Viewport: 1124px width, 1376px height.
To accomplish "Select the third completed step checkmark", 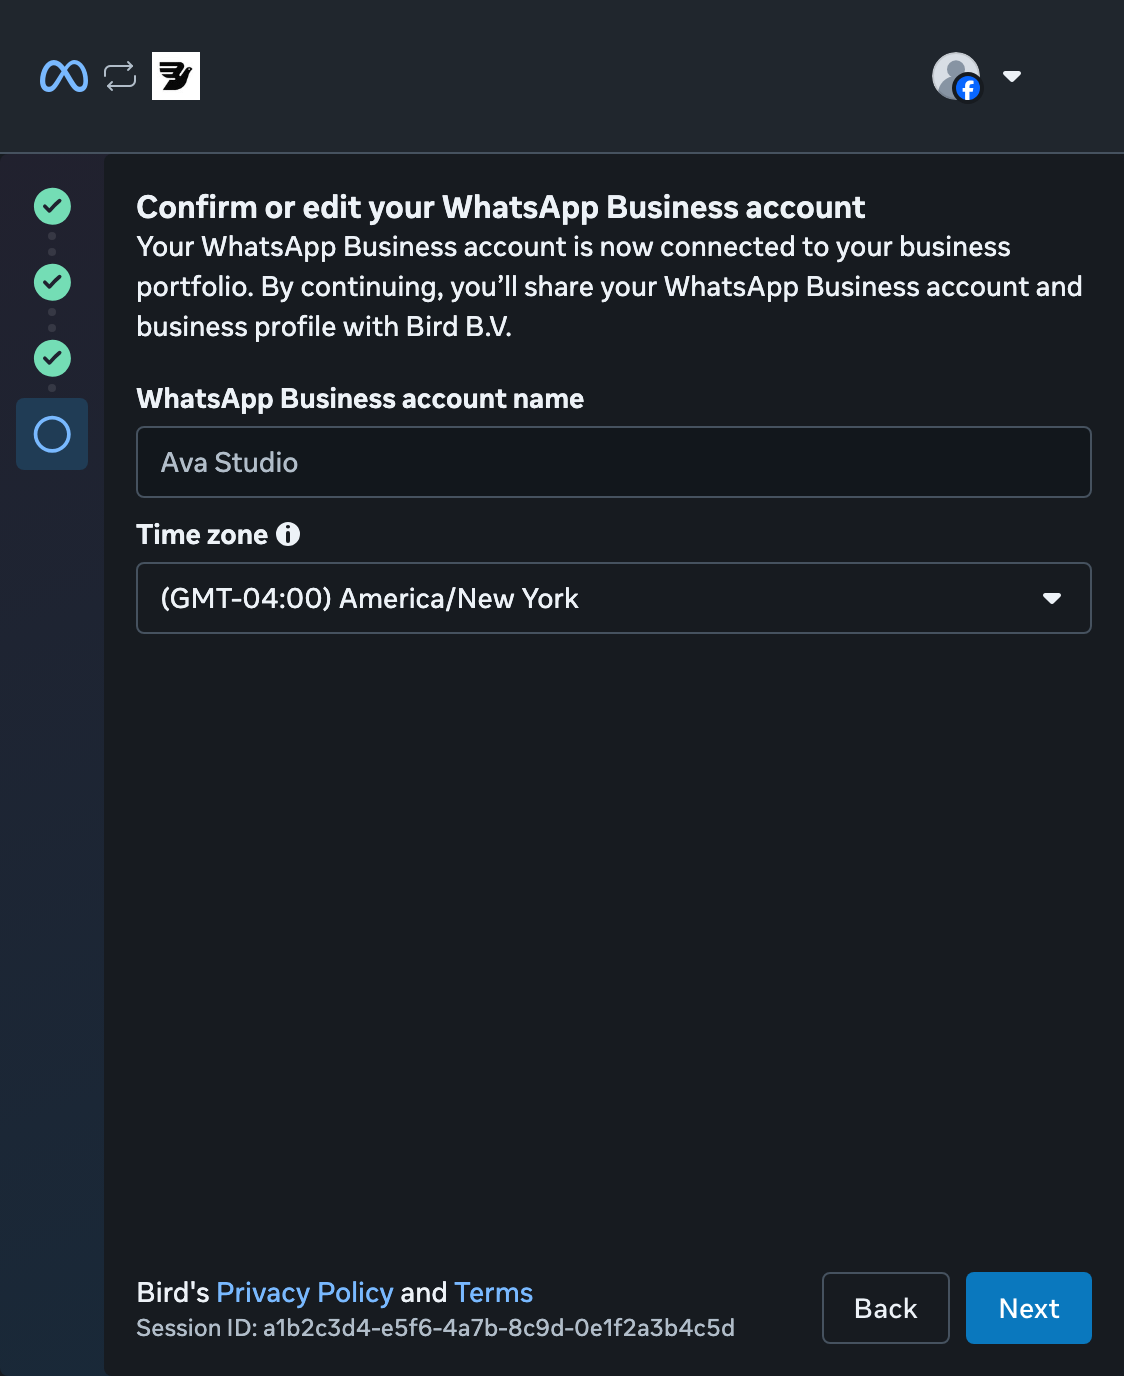I will coord(52,358).
